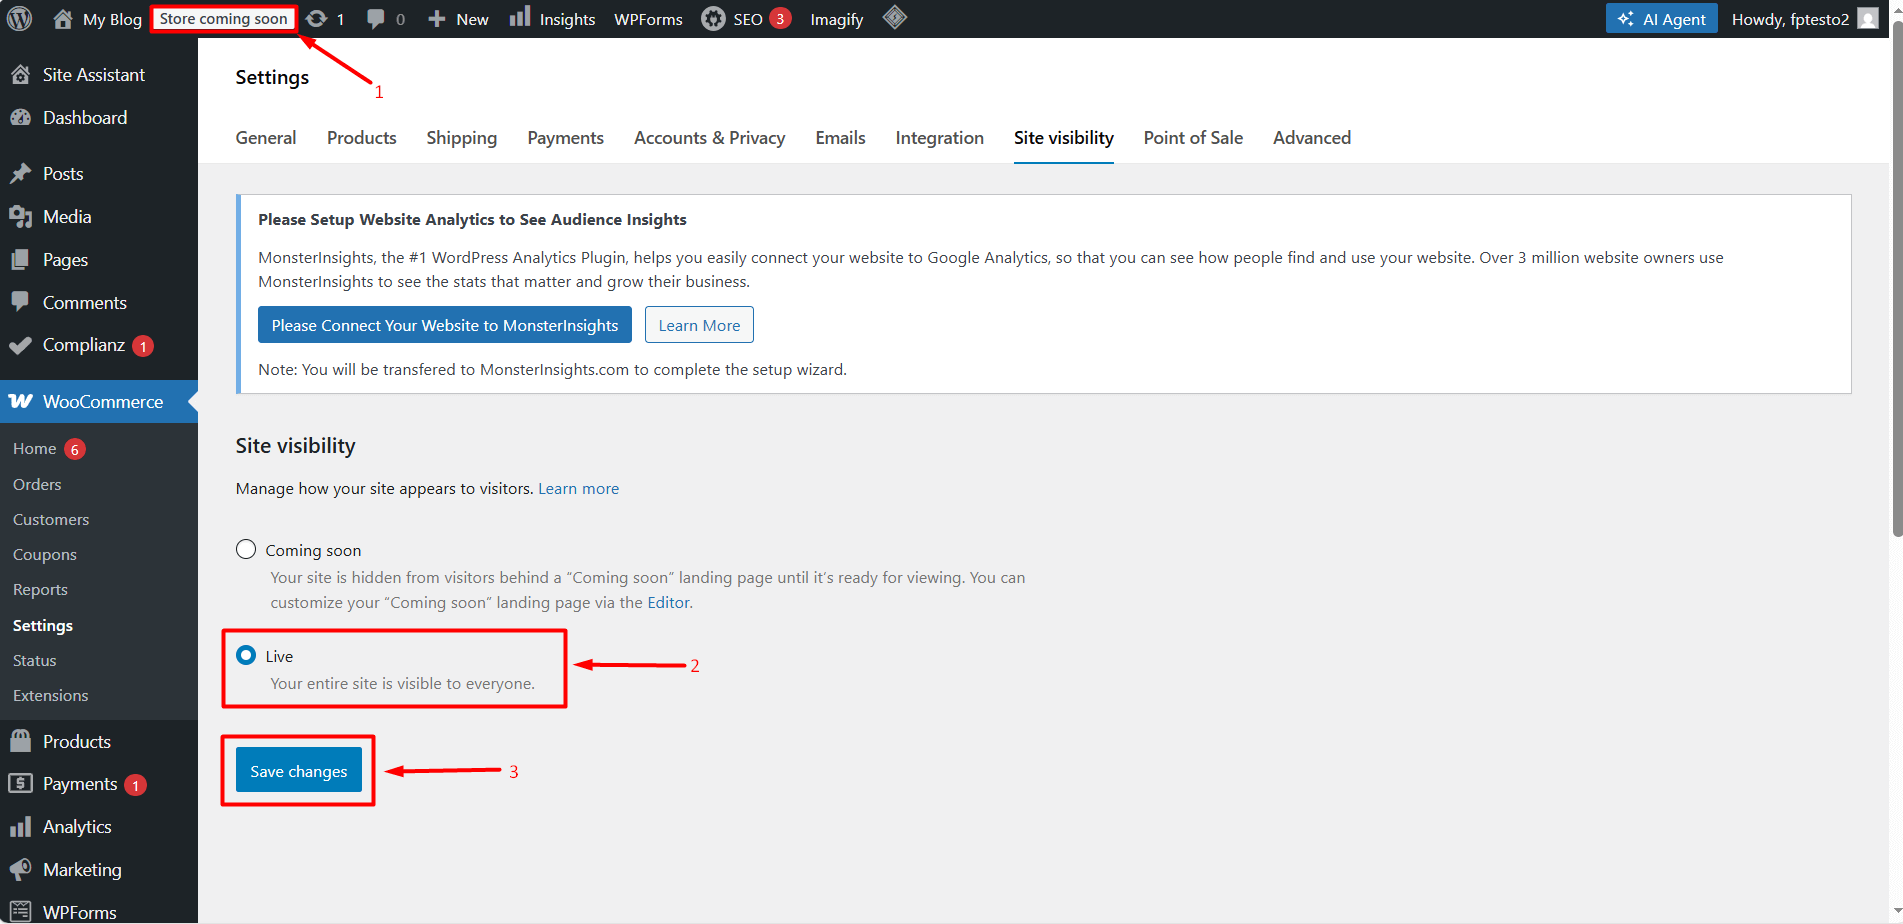This screenshot has width=1903, height=924.
Task: Launch the AI Agent from the toolbar
Action: [x=1660, y=18]
